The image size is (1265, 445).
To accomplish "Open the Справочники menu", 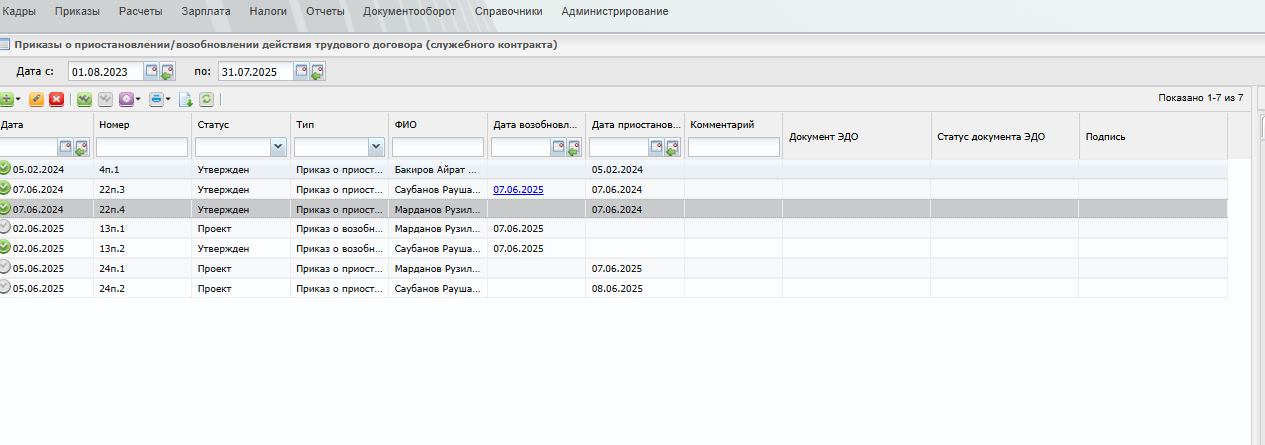I will point(509,11).
